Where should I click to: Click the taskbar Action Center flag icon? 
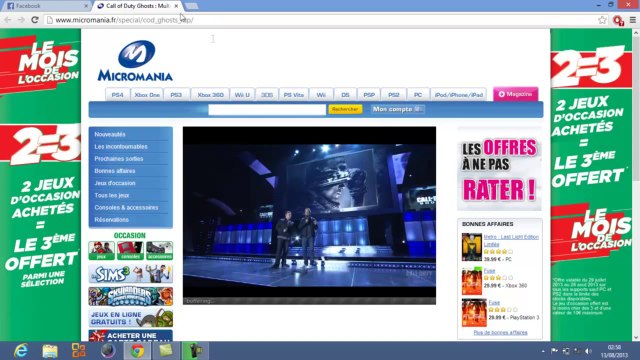click(554, 351)
